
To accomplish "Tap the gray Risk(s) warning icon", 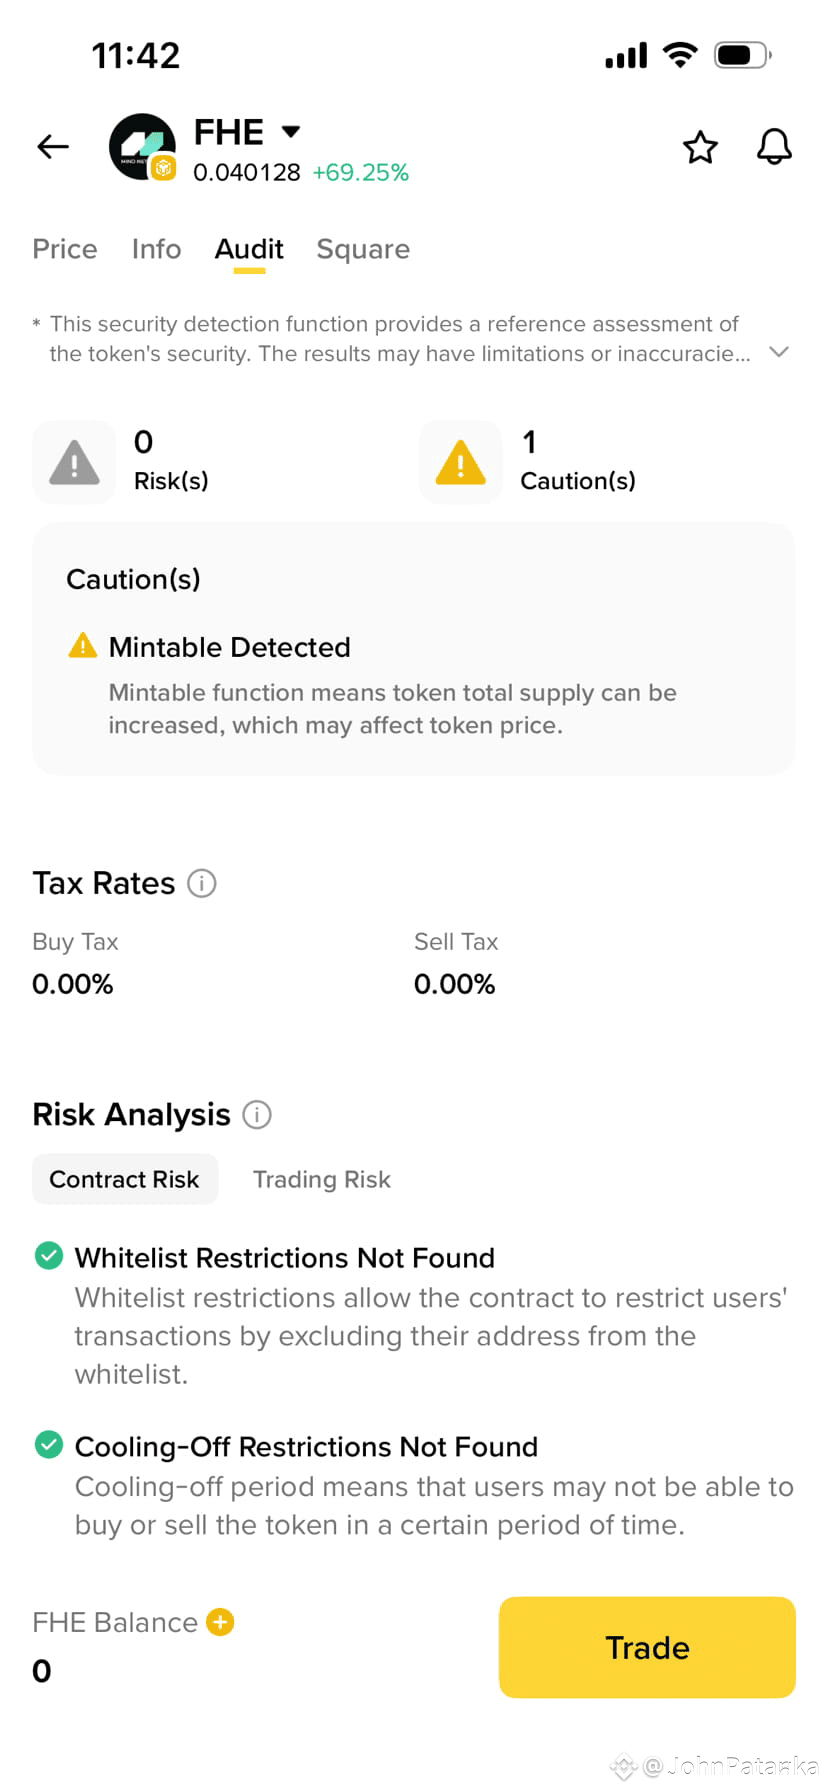I will pos(74,462).
